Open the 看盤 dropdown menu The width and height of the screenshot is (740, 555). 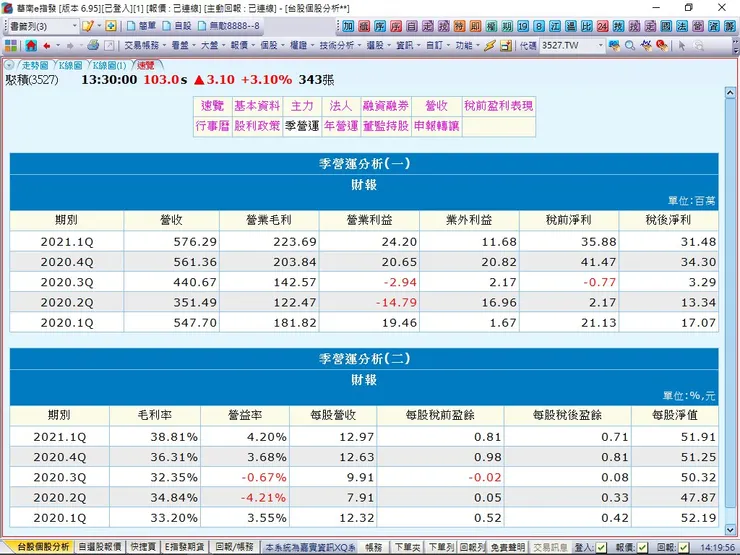184,45
